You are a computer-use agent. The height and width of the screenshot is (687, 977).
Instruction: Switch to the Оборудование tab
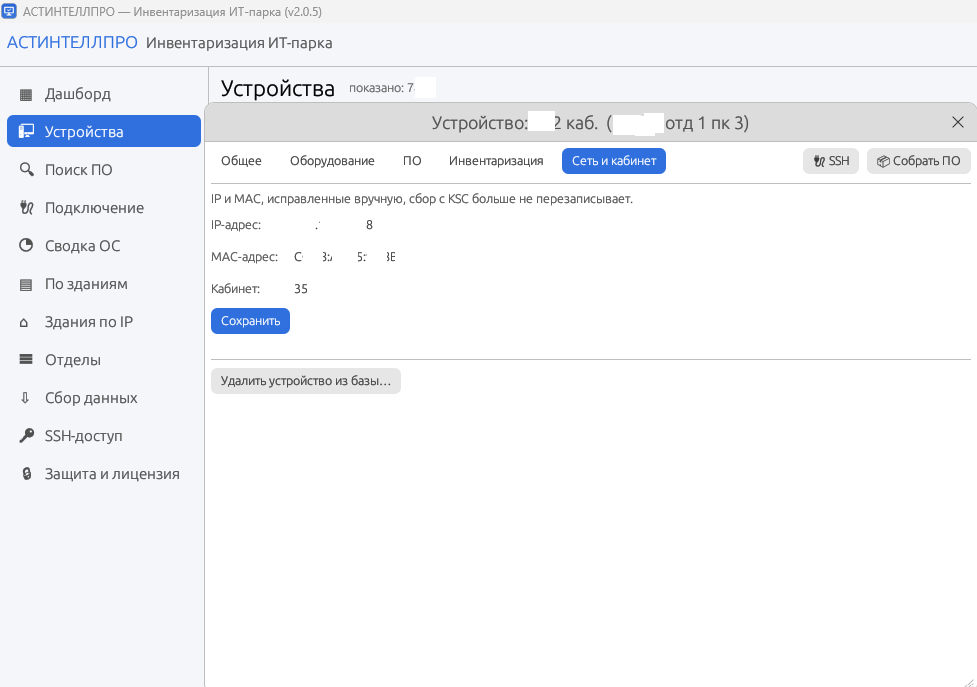click(332, 161)
